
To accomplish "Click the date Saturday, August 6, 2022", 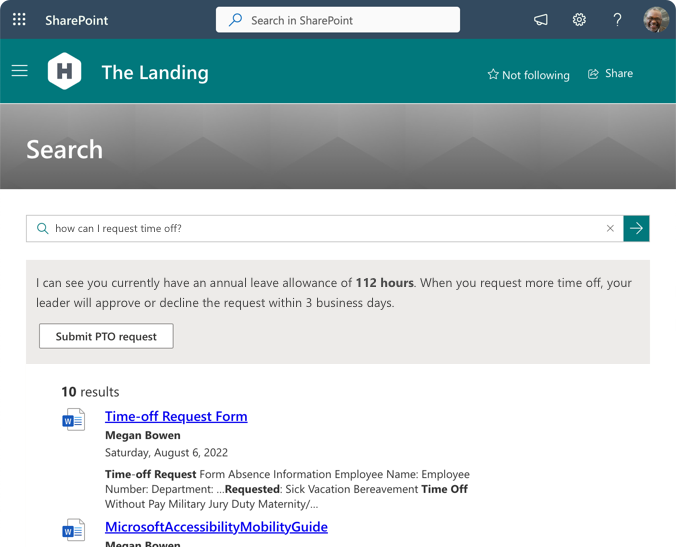I will (x=166, y=453).
